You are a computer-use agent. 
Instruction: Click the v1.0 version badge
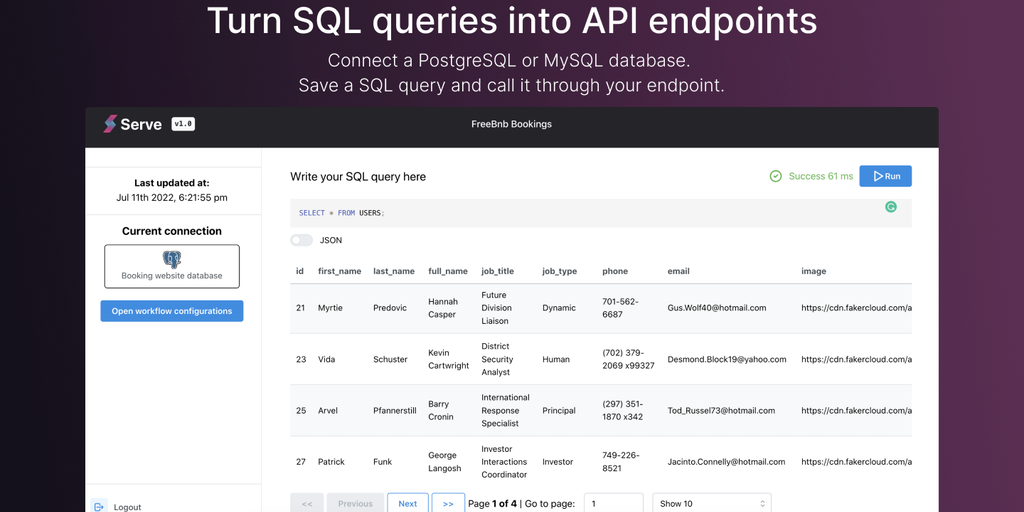[x=182, y=124]
